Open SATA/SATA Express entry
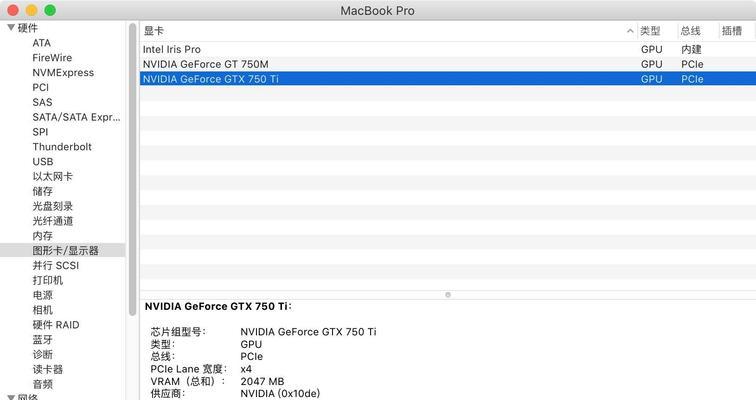This screenshot has height=400, width=756. tap(76, 117)
